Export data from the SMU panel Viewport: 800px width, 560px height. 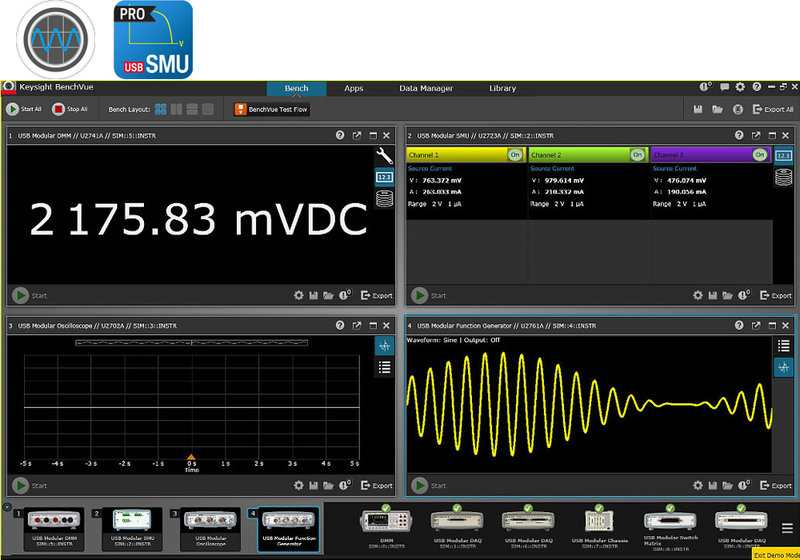point(776,295)
